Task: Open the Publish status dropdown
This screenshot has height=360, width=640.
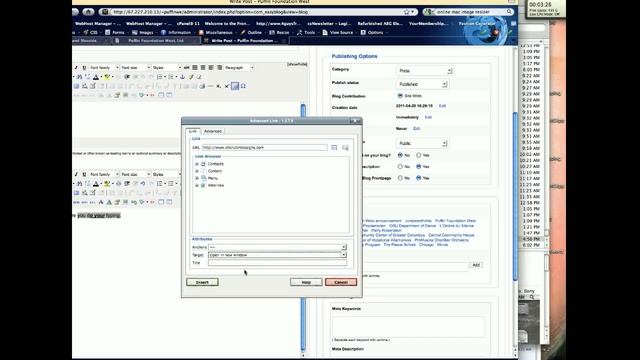Action: coord(422,84)
